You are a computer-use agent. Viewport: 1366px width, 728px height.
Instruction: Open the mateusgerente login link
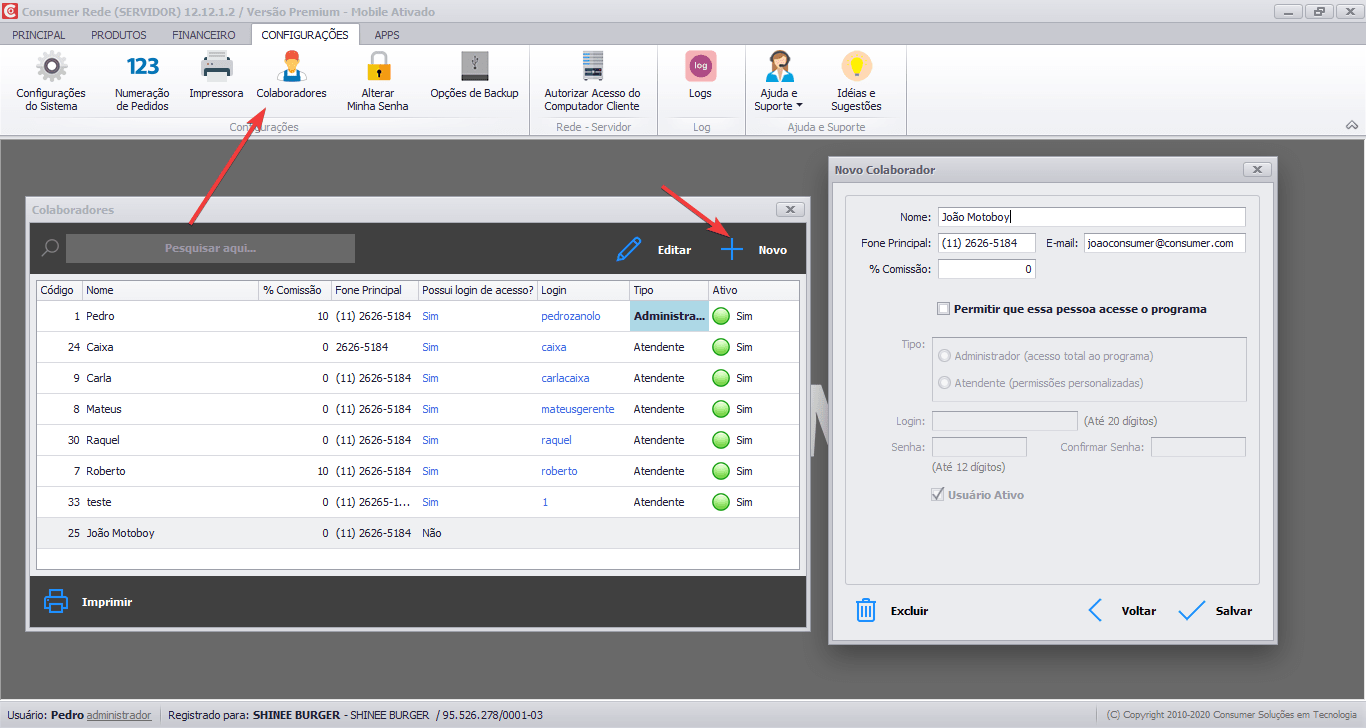(578, 409)
